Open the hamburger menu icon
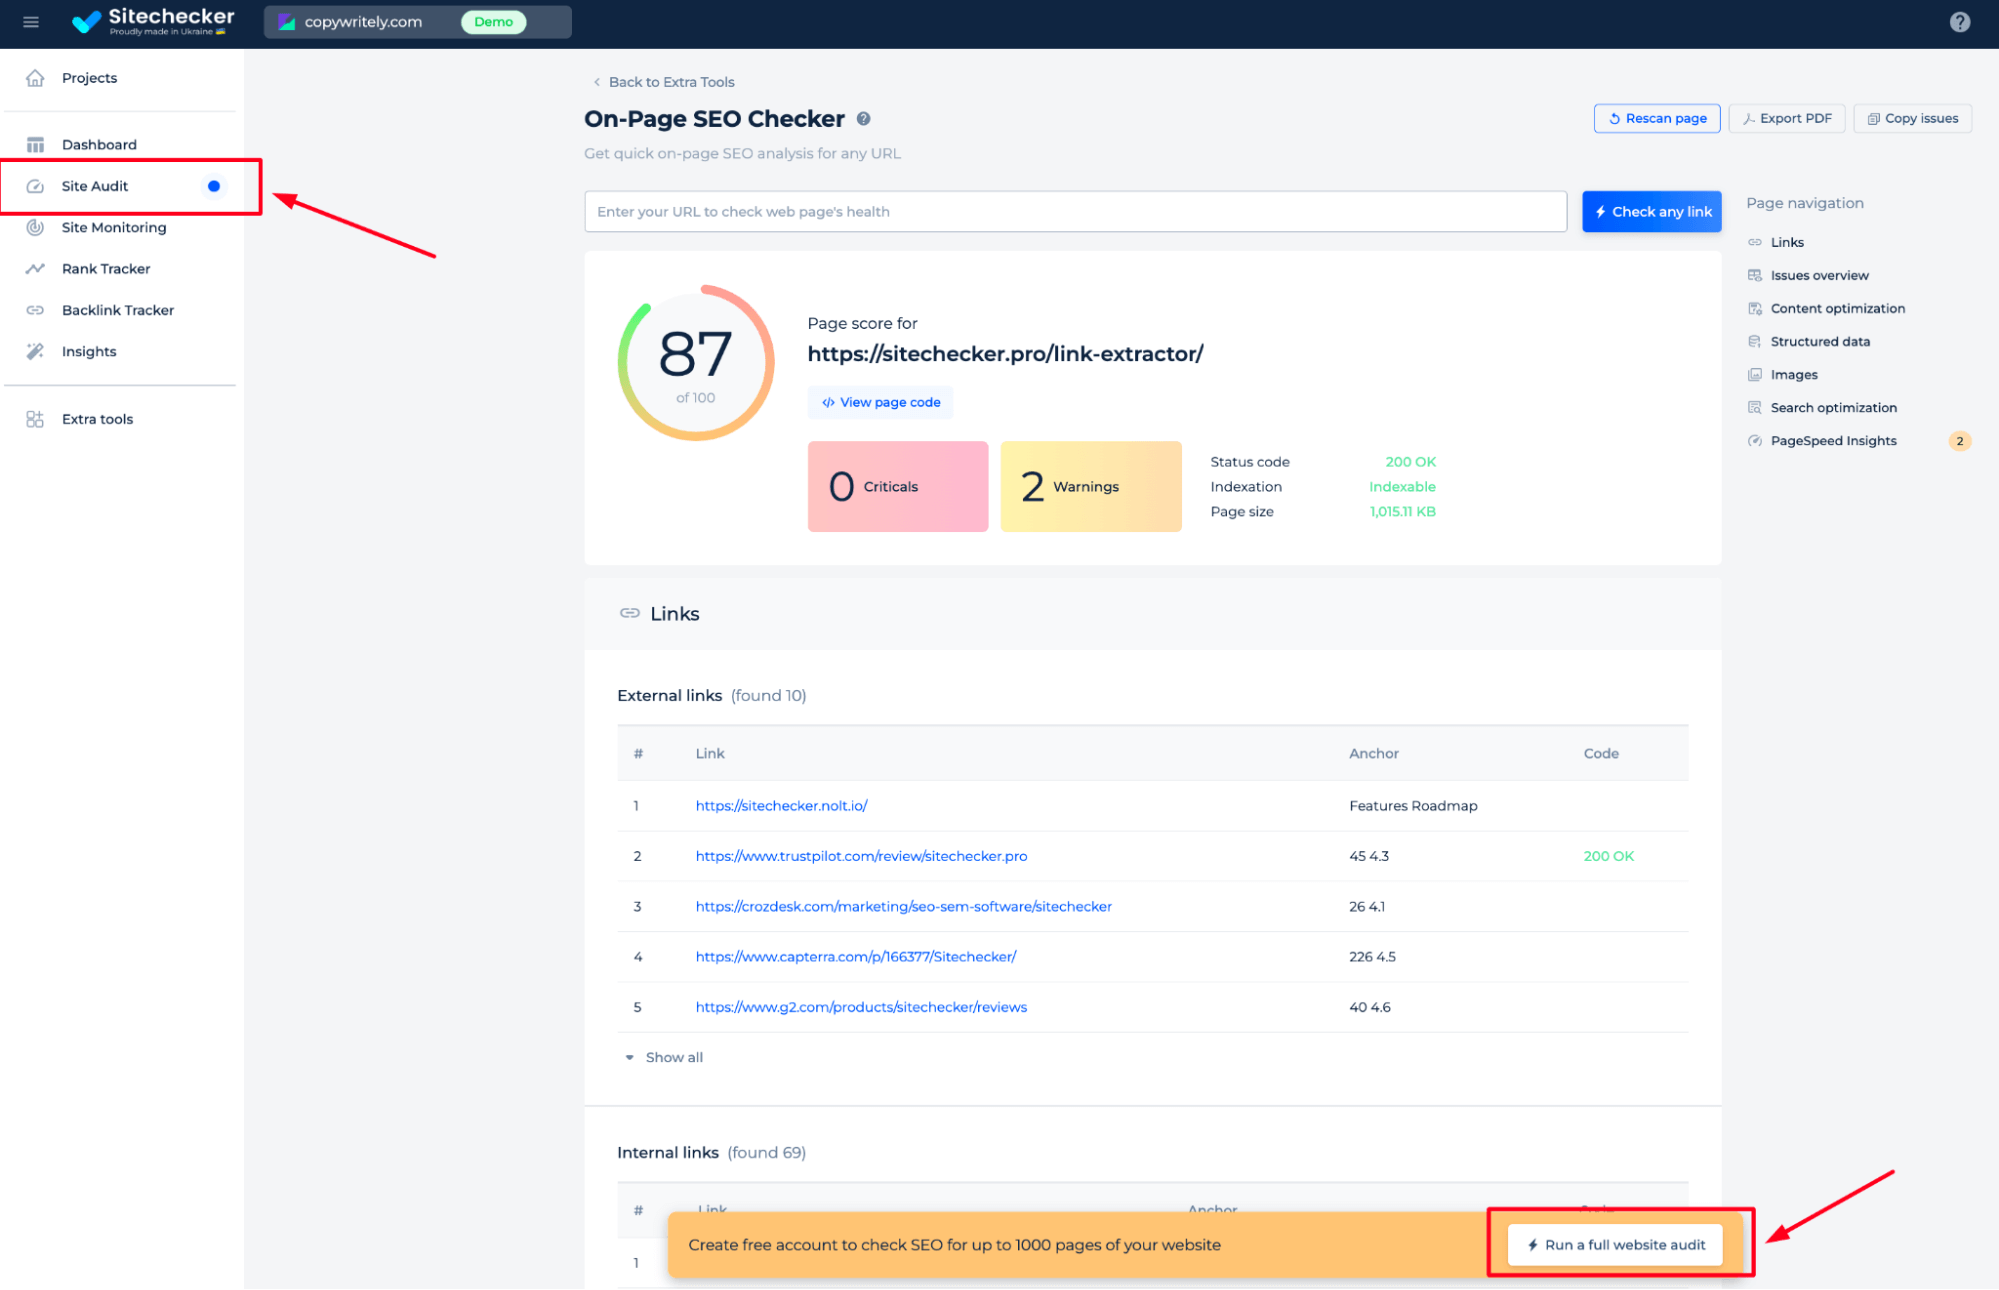1999x1290 pixels. [31, 22]
